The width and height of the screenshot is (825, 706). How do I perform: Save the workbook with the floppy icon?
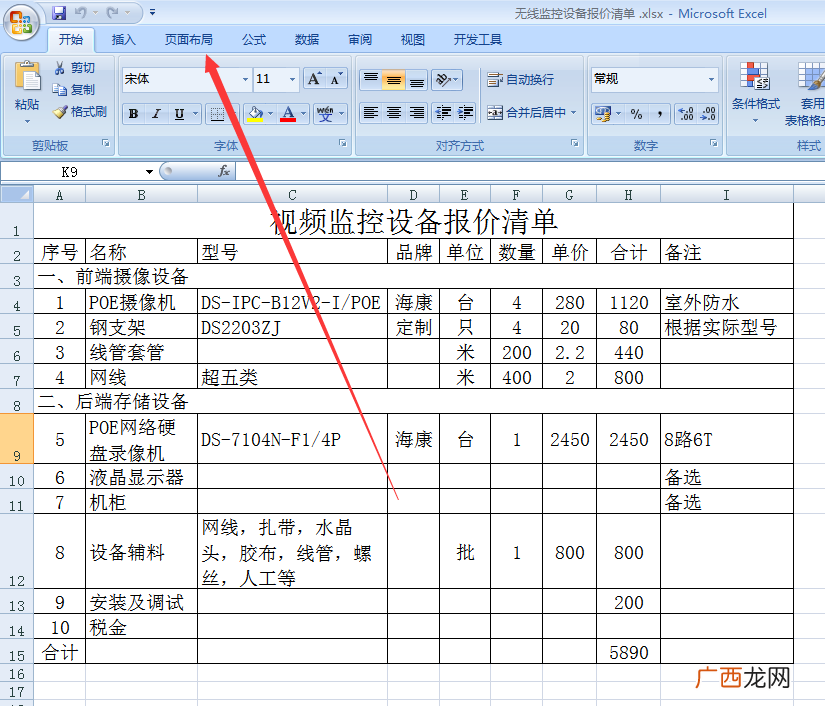[x=59, y=12]
